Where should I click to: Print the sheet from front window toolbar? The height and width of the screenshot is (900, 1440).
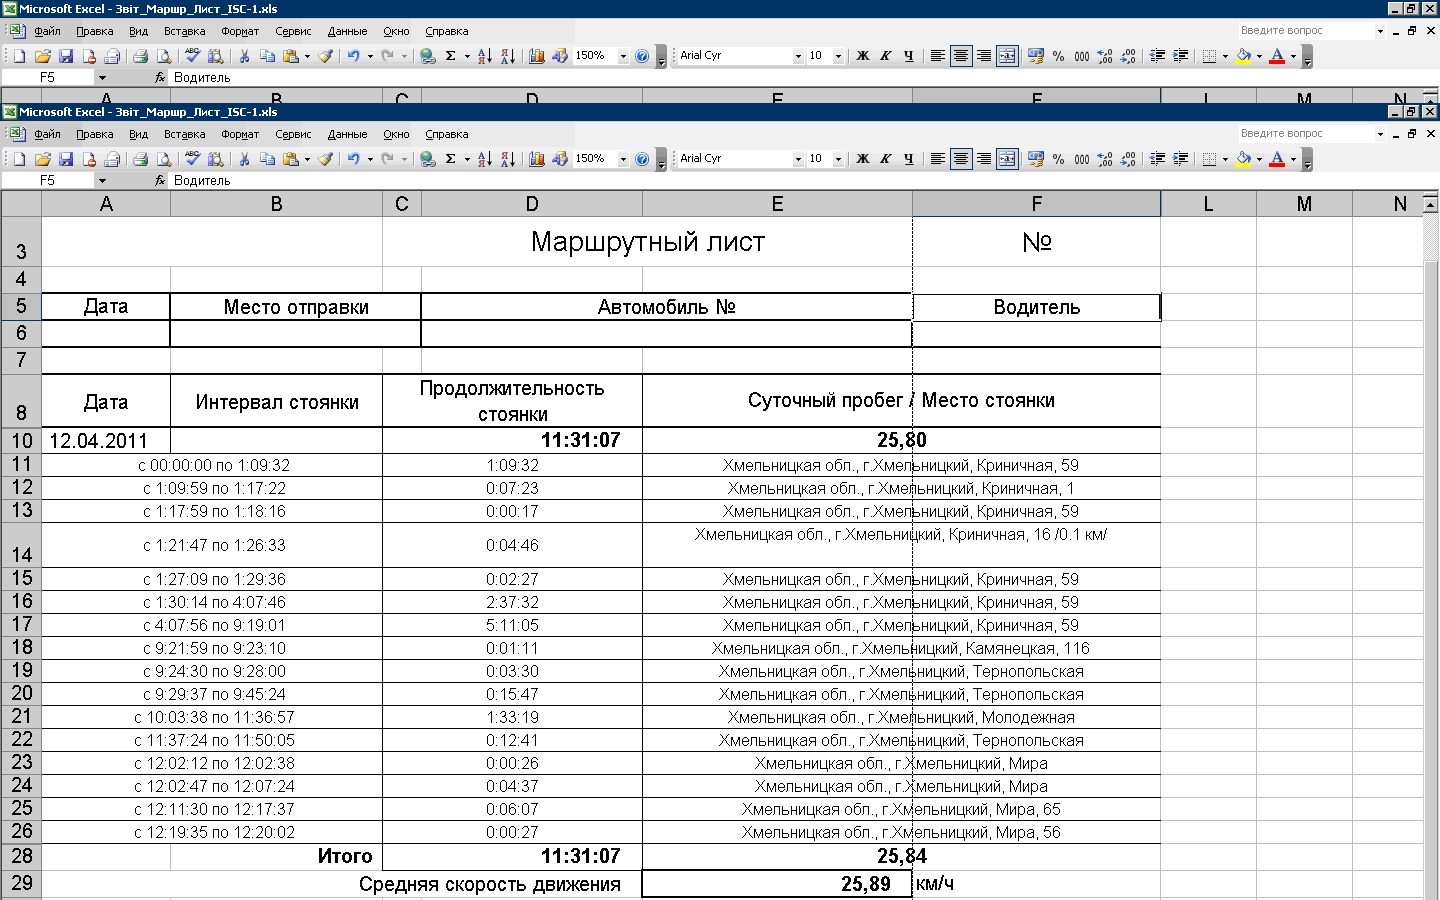[x=140, y=159]
